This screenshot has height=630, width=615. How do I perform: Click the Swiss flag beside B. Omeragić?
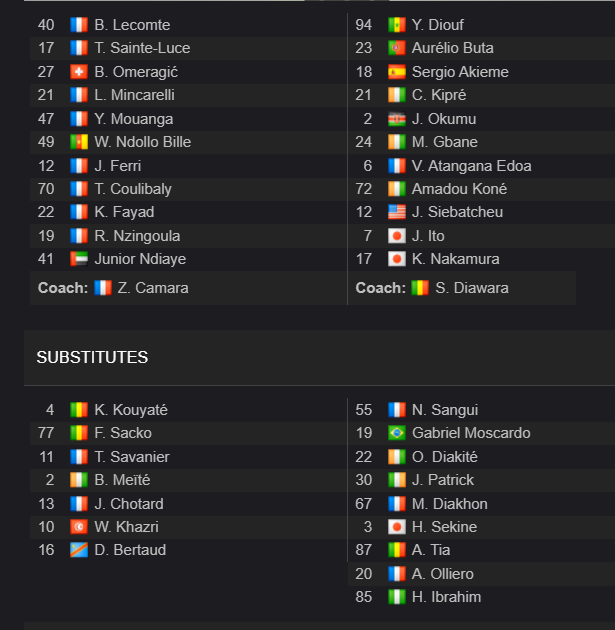(x=79, y=72)
